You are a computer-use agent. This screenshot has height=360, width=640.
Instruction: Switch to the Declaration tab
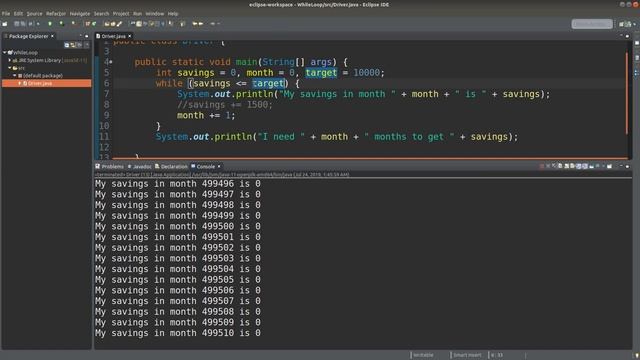(171, 167)
